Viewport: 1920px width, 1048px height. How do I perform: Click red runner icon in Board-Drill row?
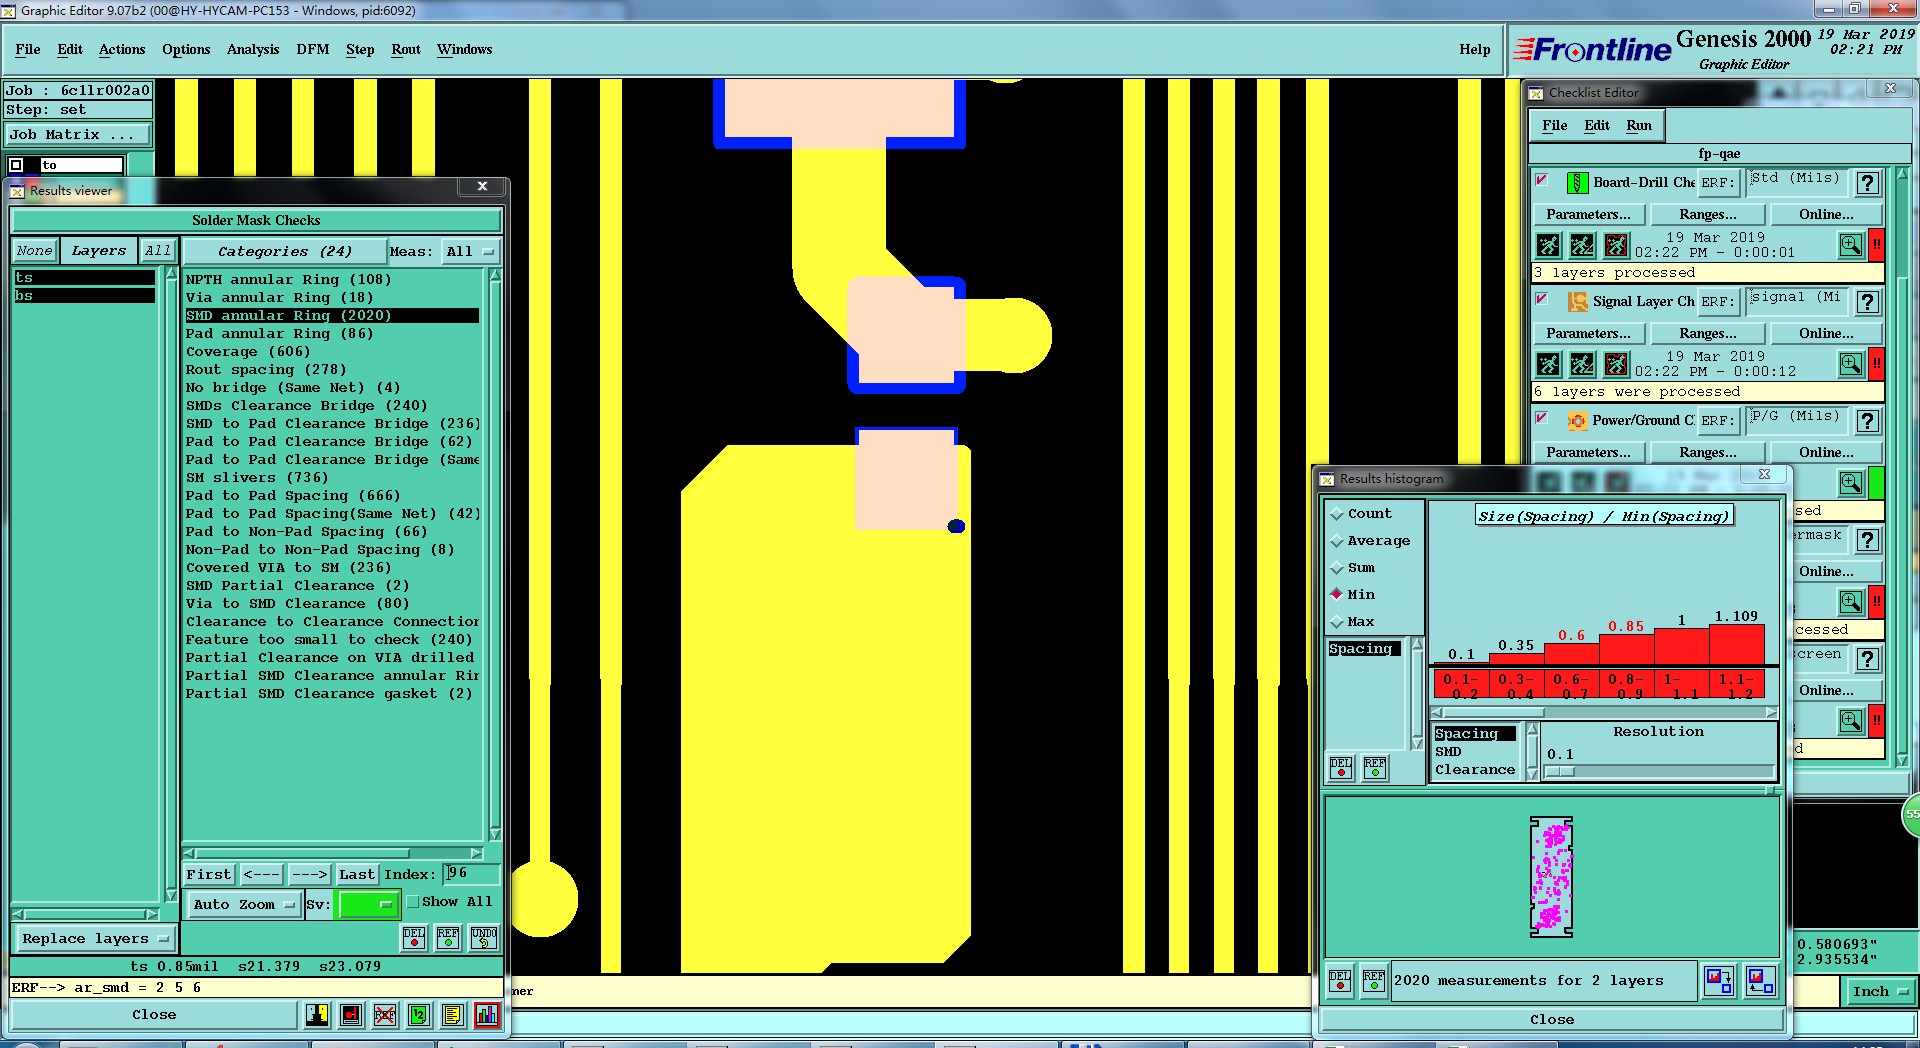click(x=1616, y=245)
